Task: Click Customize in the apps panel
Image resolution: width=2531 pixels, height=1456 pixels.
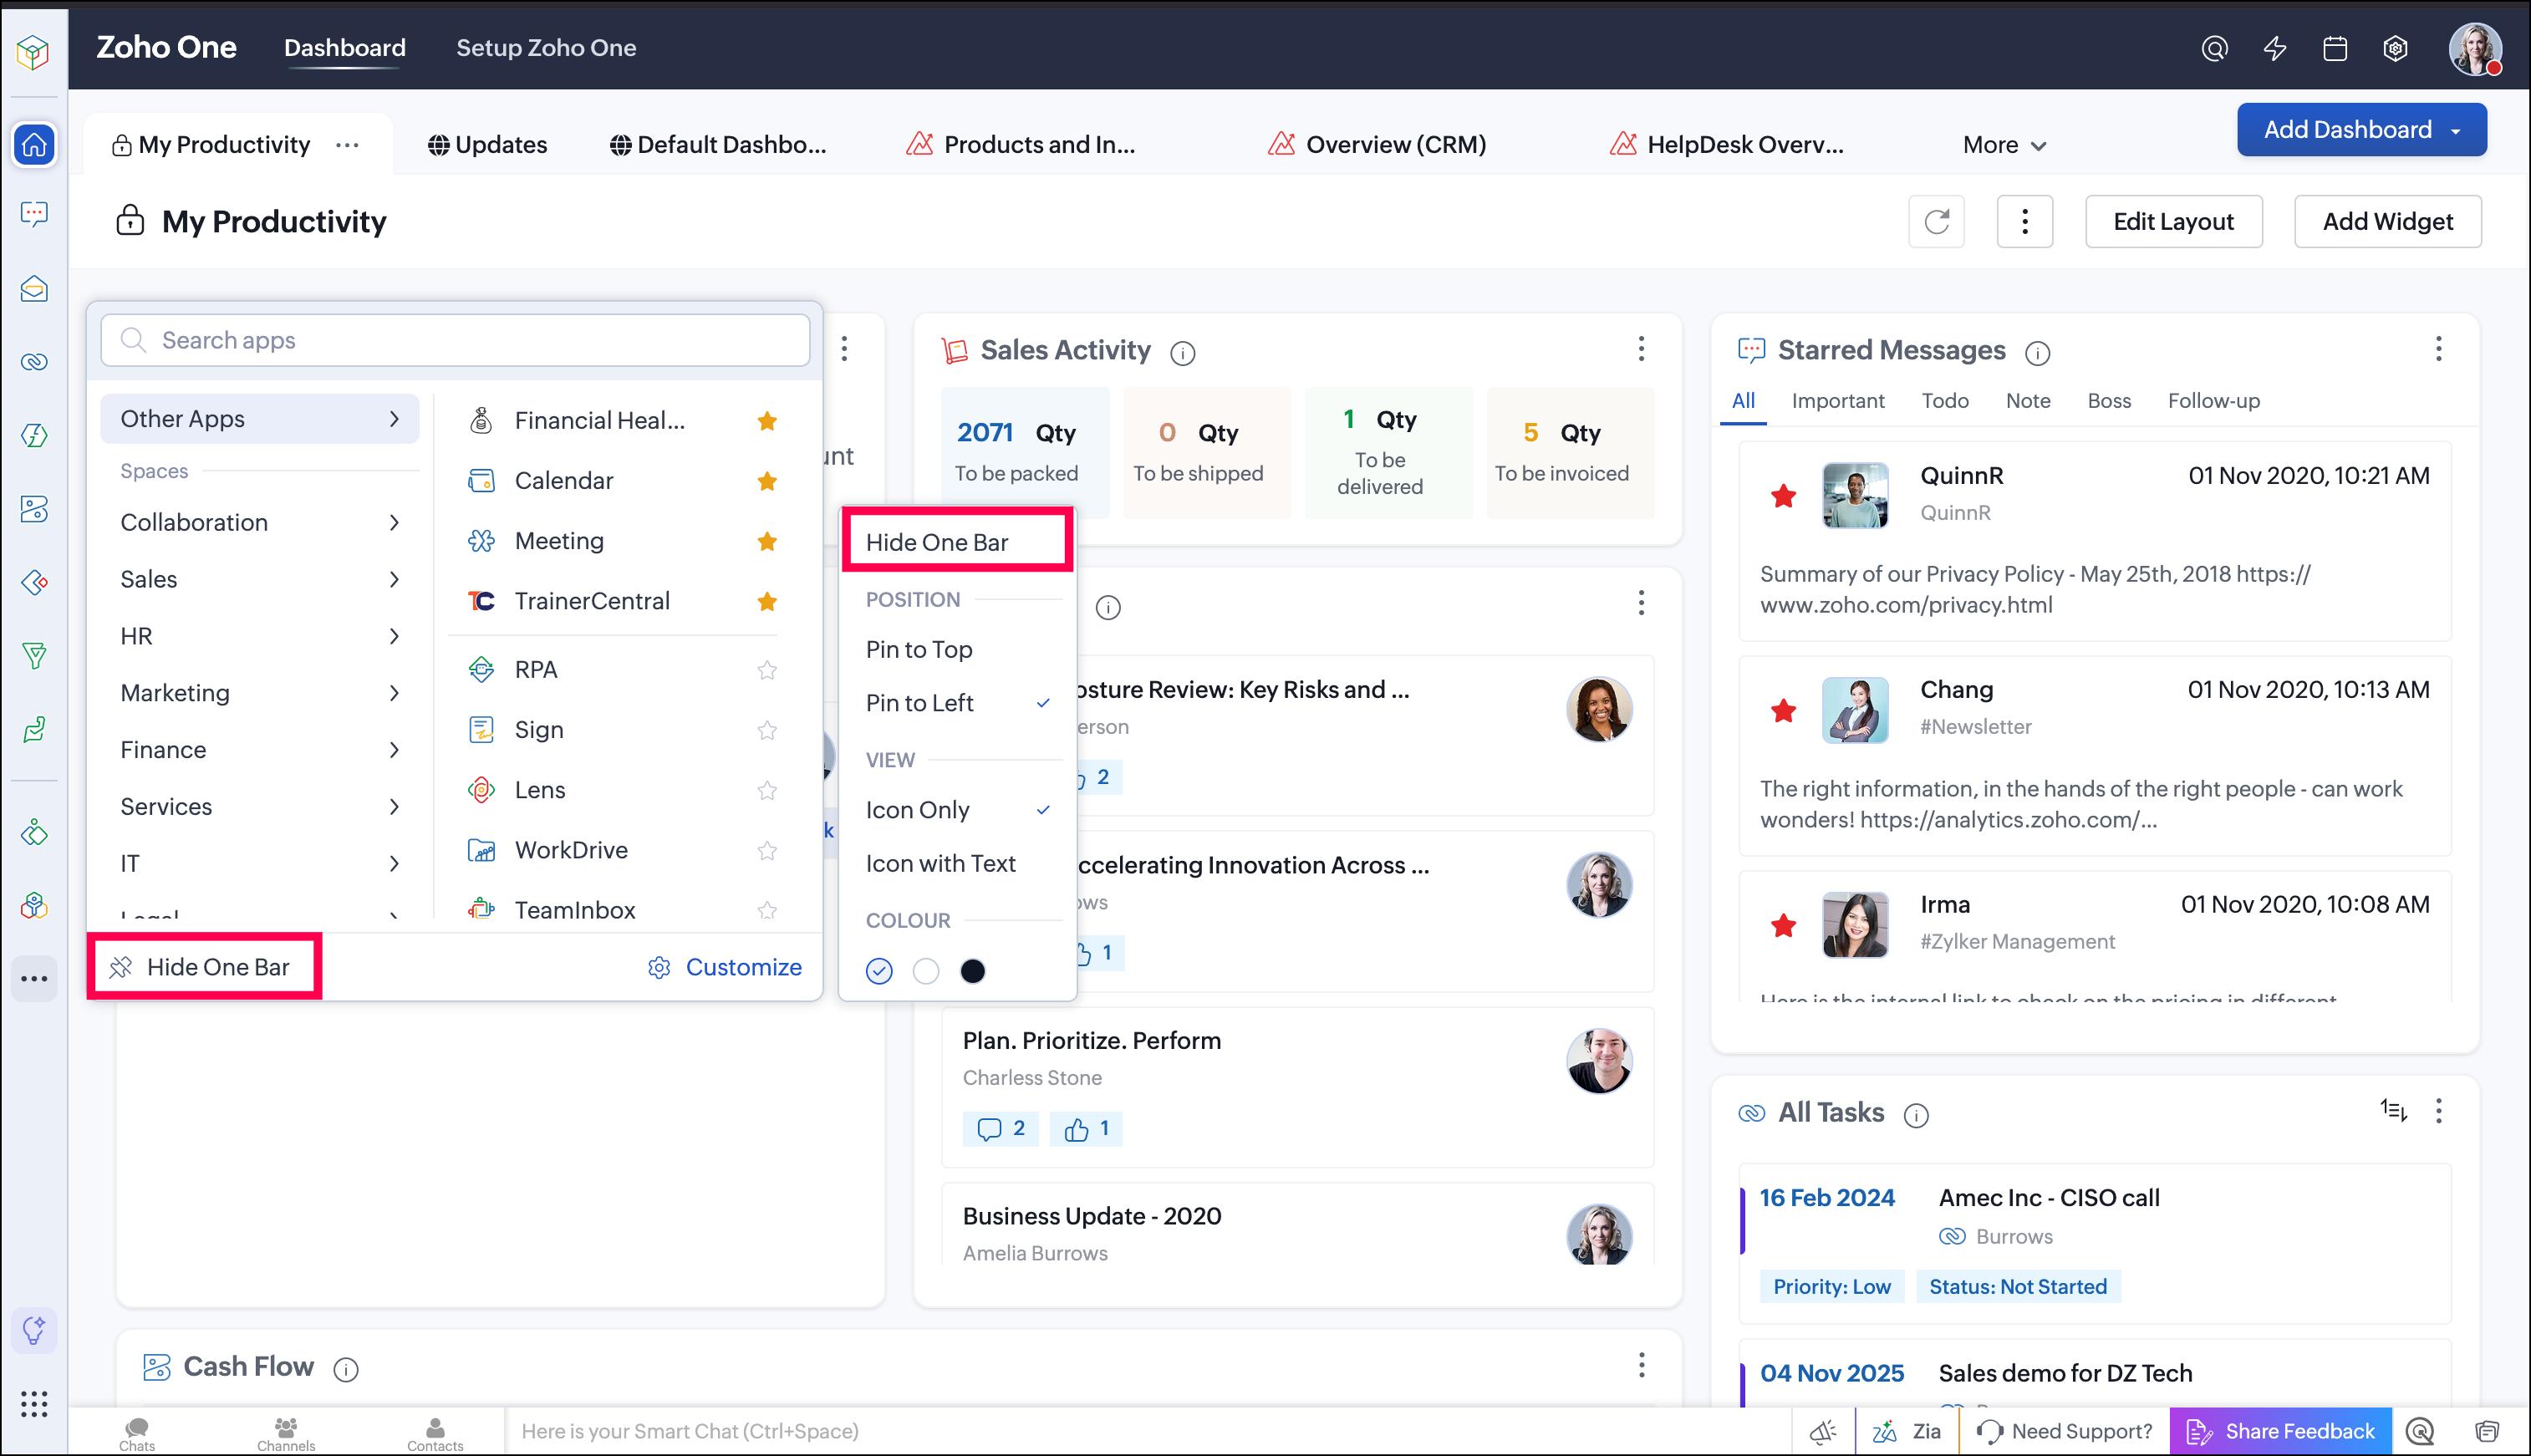Action: (724, 968)
